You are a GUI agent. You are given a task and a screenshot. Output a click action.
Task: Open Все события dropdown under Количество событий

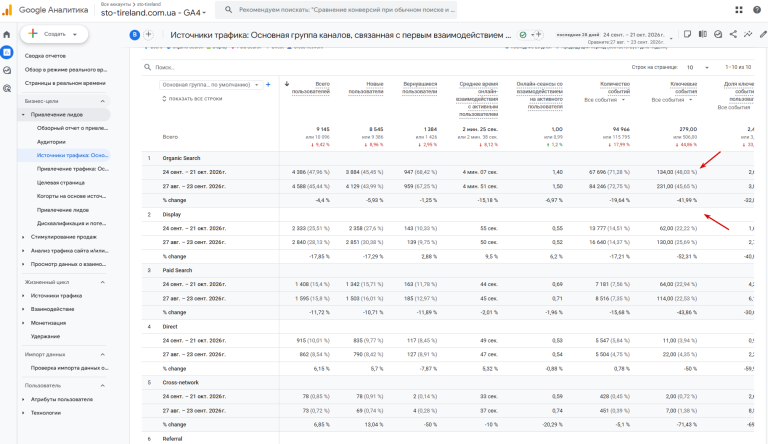coord(605,100)
